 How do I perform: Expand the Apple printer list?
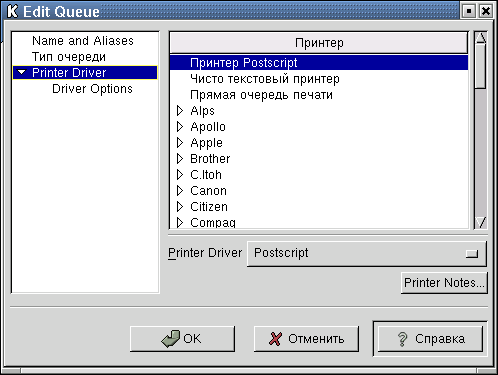[x=180, y=143]
